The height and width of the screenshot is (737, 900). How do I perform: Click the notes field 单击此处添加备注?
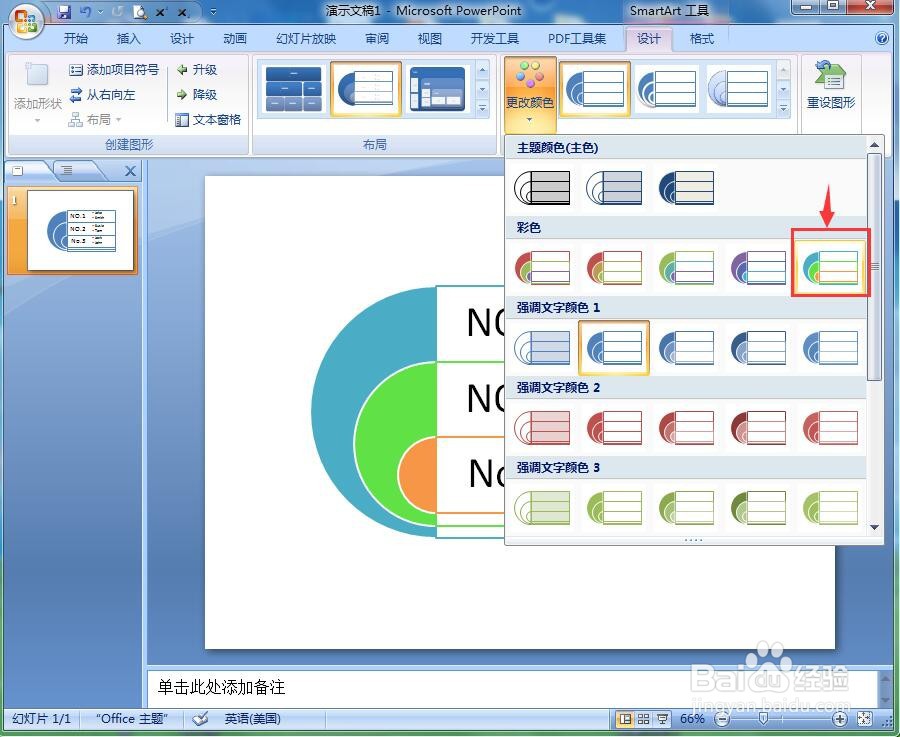tap(511, 688)
